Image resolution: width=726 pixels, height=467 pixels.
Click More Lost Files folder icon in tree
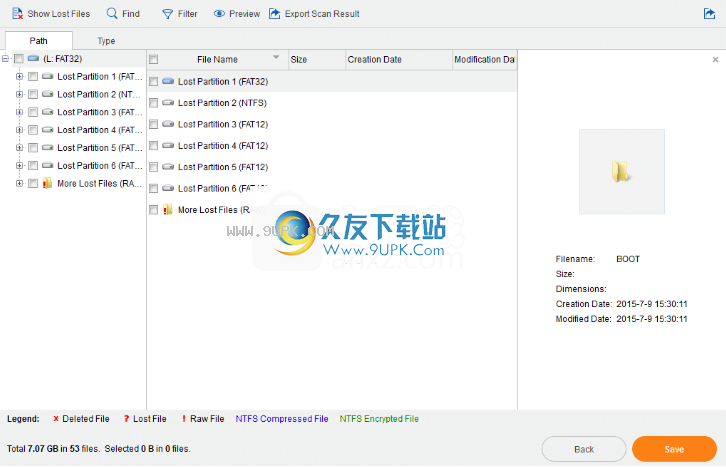[x=47, y=183]
